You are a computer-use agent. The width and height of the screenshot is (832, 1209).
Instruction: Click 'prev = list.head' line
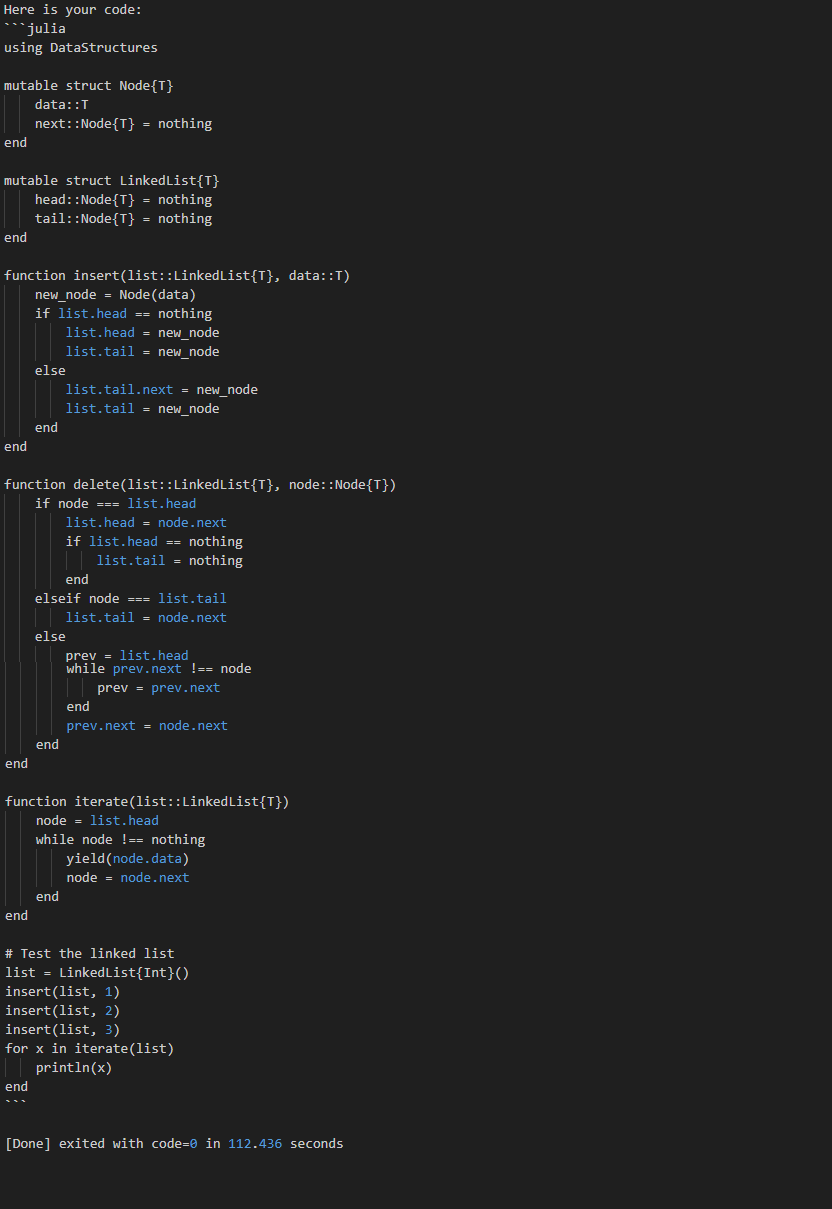pos(127,656)
